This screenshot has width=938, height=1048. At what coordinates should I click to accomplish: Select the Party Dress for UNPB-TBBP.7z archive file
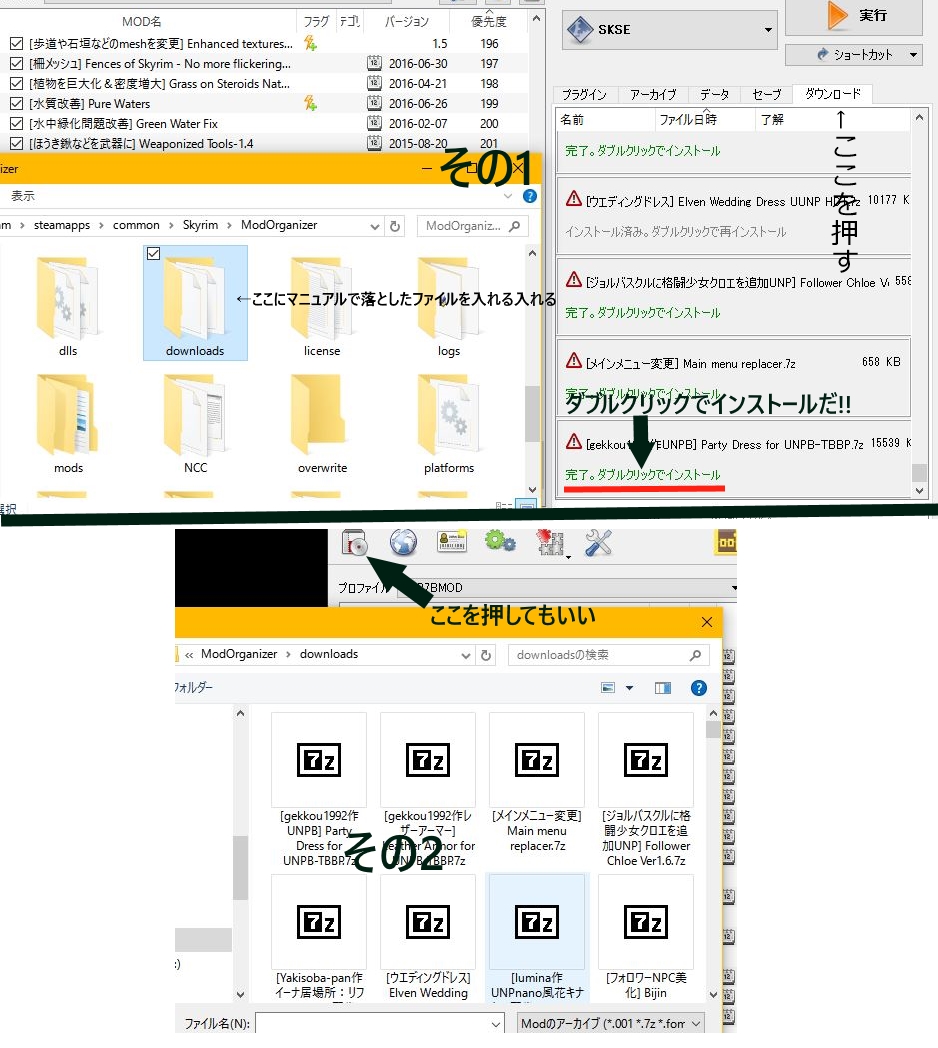(319, 791)
